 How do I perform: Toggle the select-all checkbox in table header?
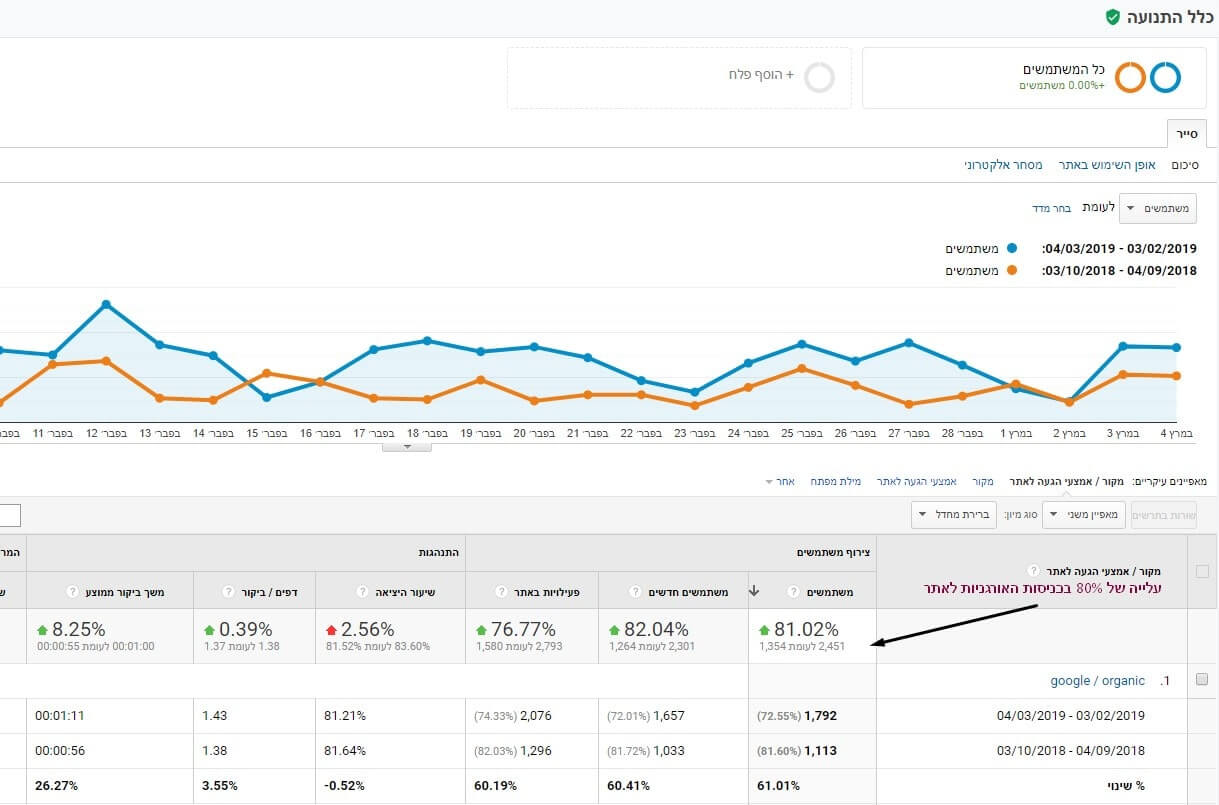[1201, 571]
